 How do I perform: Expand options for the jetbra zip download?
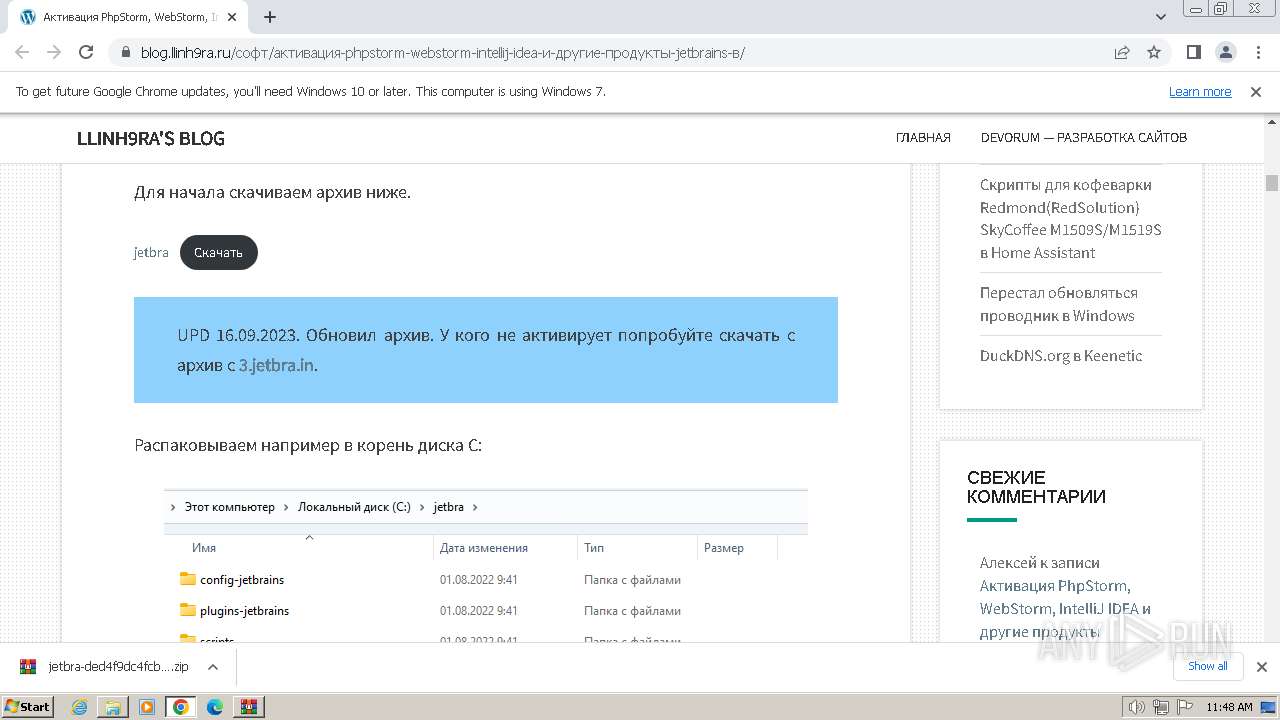click(x=212, y=667)
